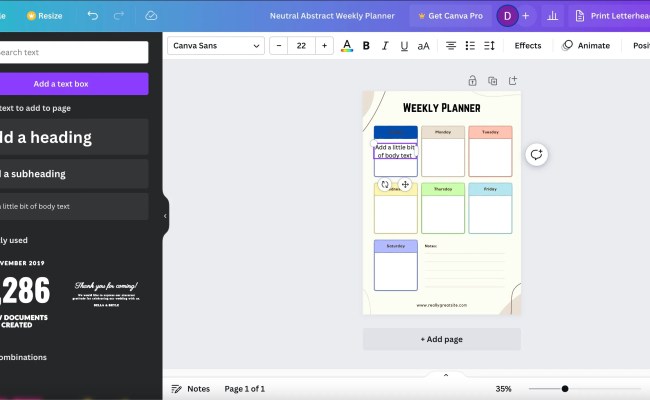Add a subheading text
This screenshot has height=400, width=650.
point(73,174)
